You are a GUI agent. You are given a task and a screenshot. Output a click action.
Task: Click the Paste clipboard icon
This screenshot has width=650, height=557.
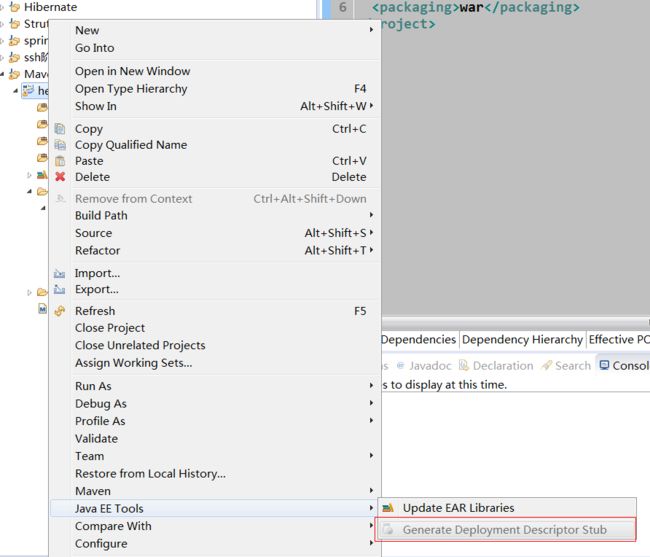[60, 161]
